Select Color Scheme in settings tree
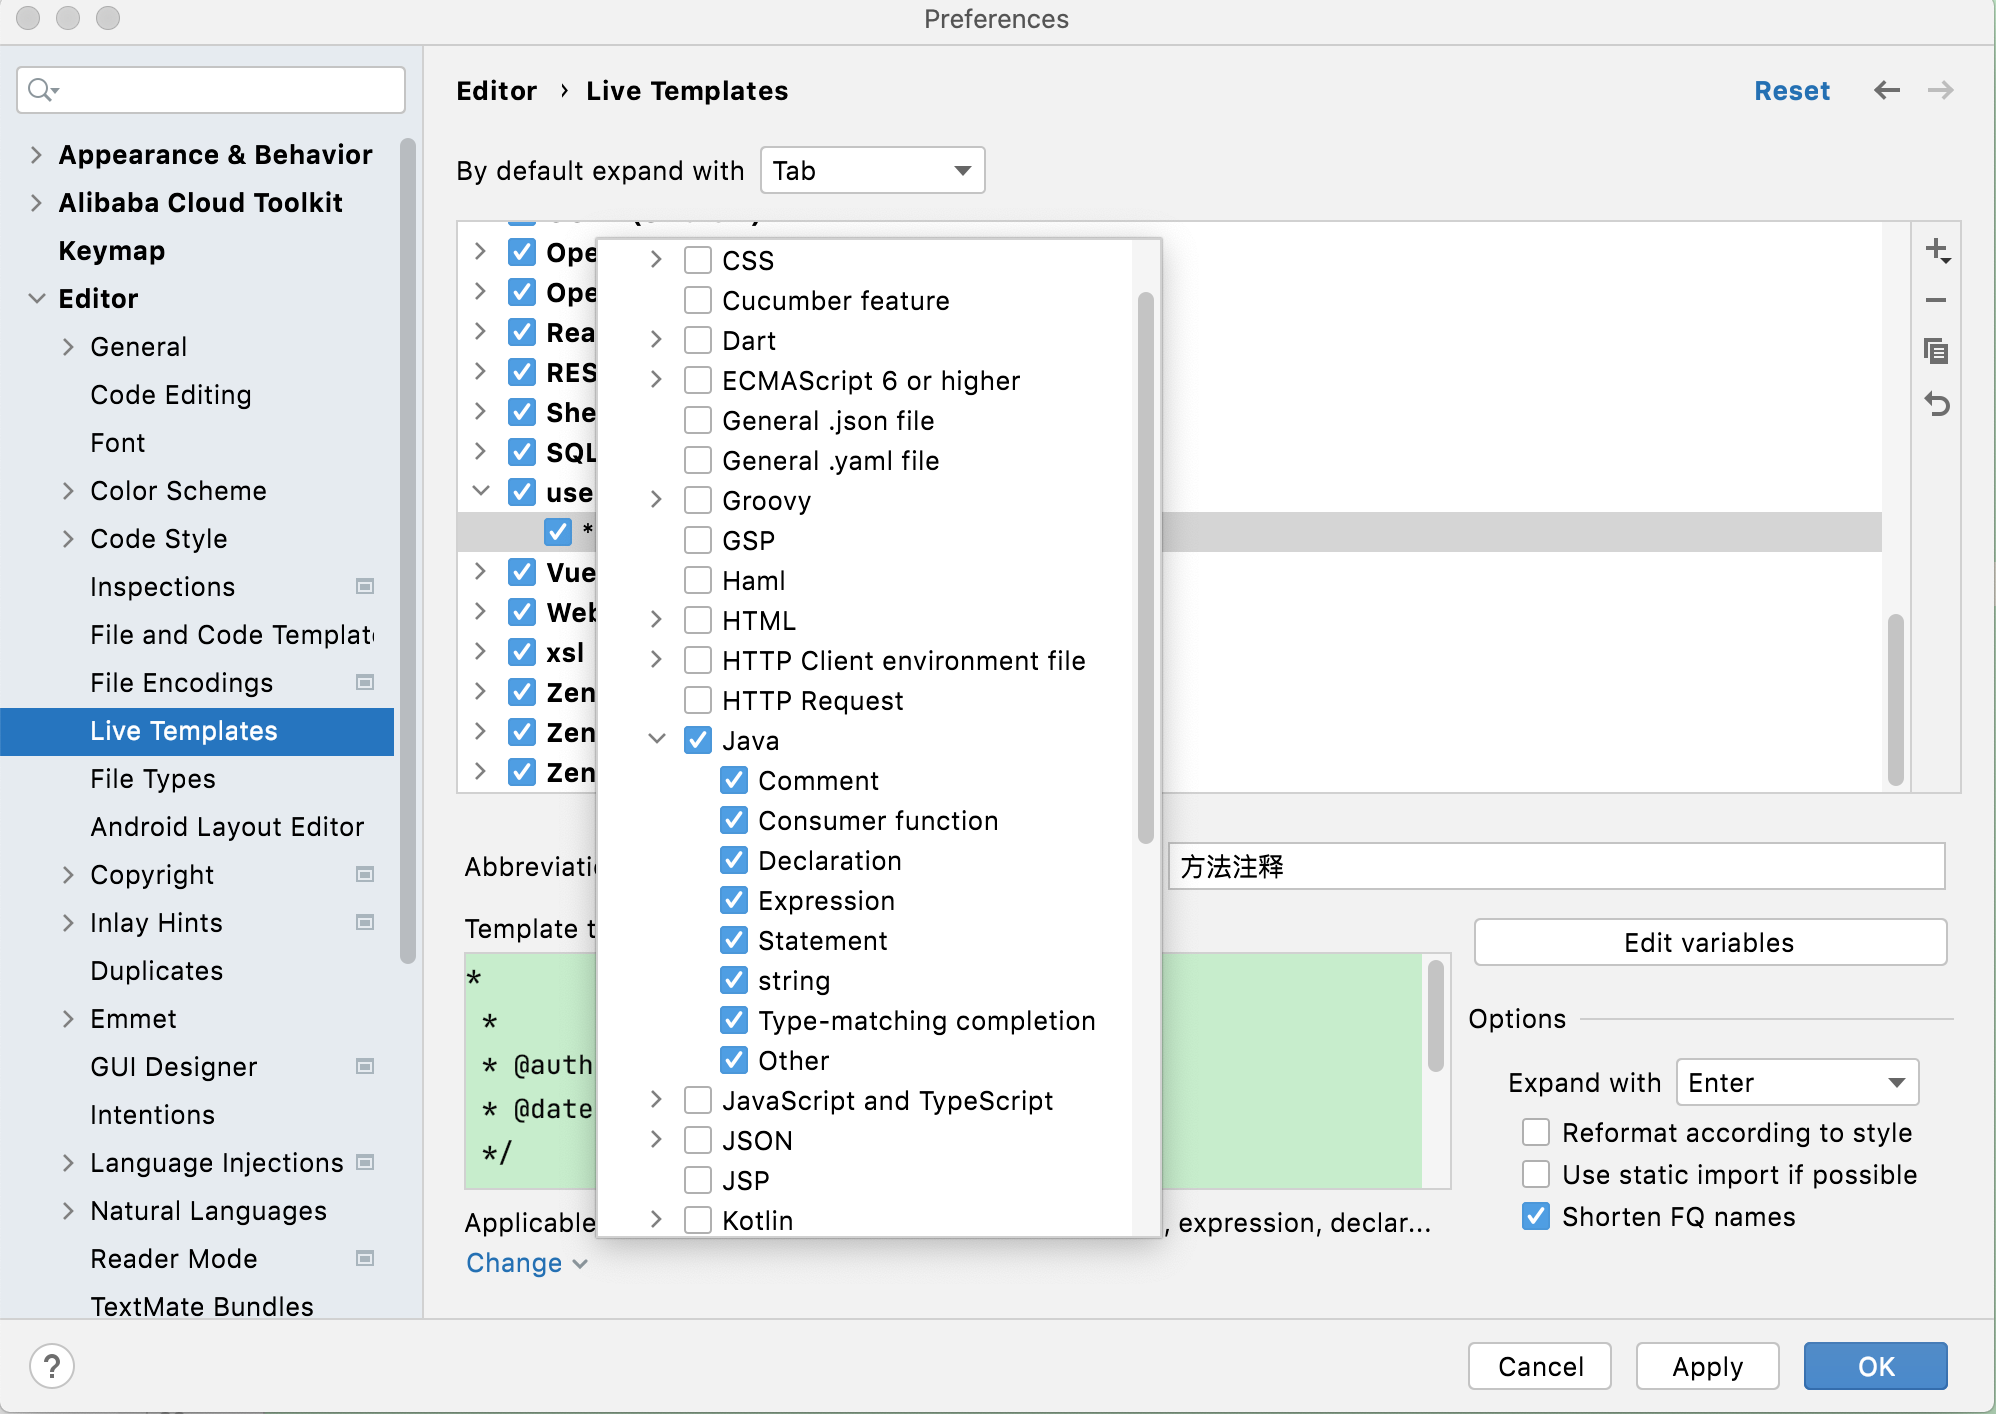 click(x=178, y=491)
